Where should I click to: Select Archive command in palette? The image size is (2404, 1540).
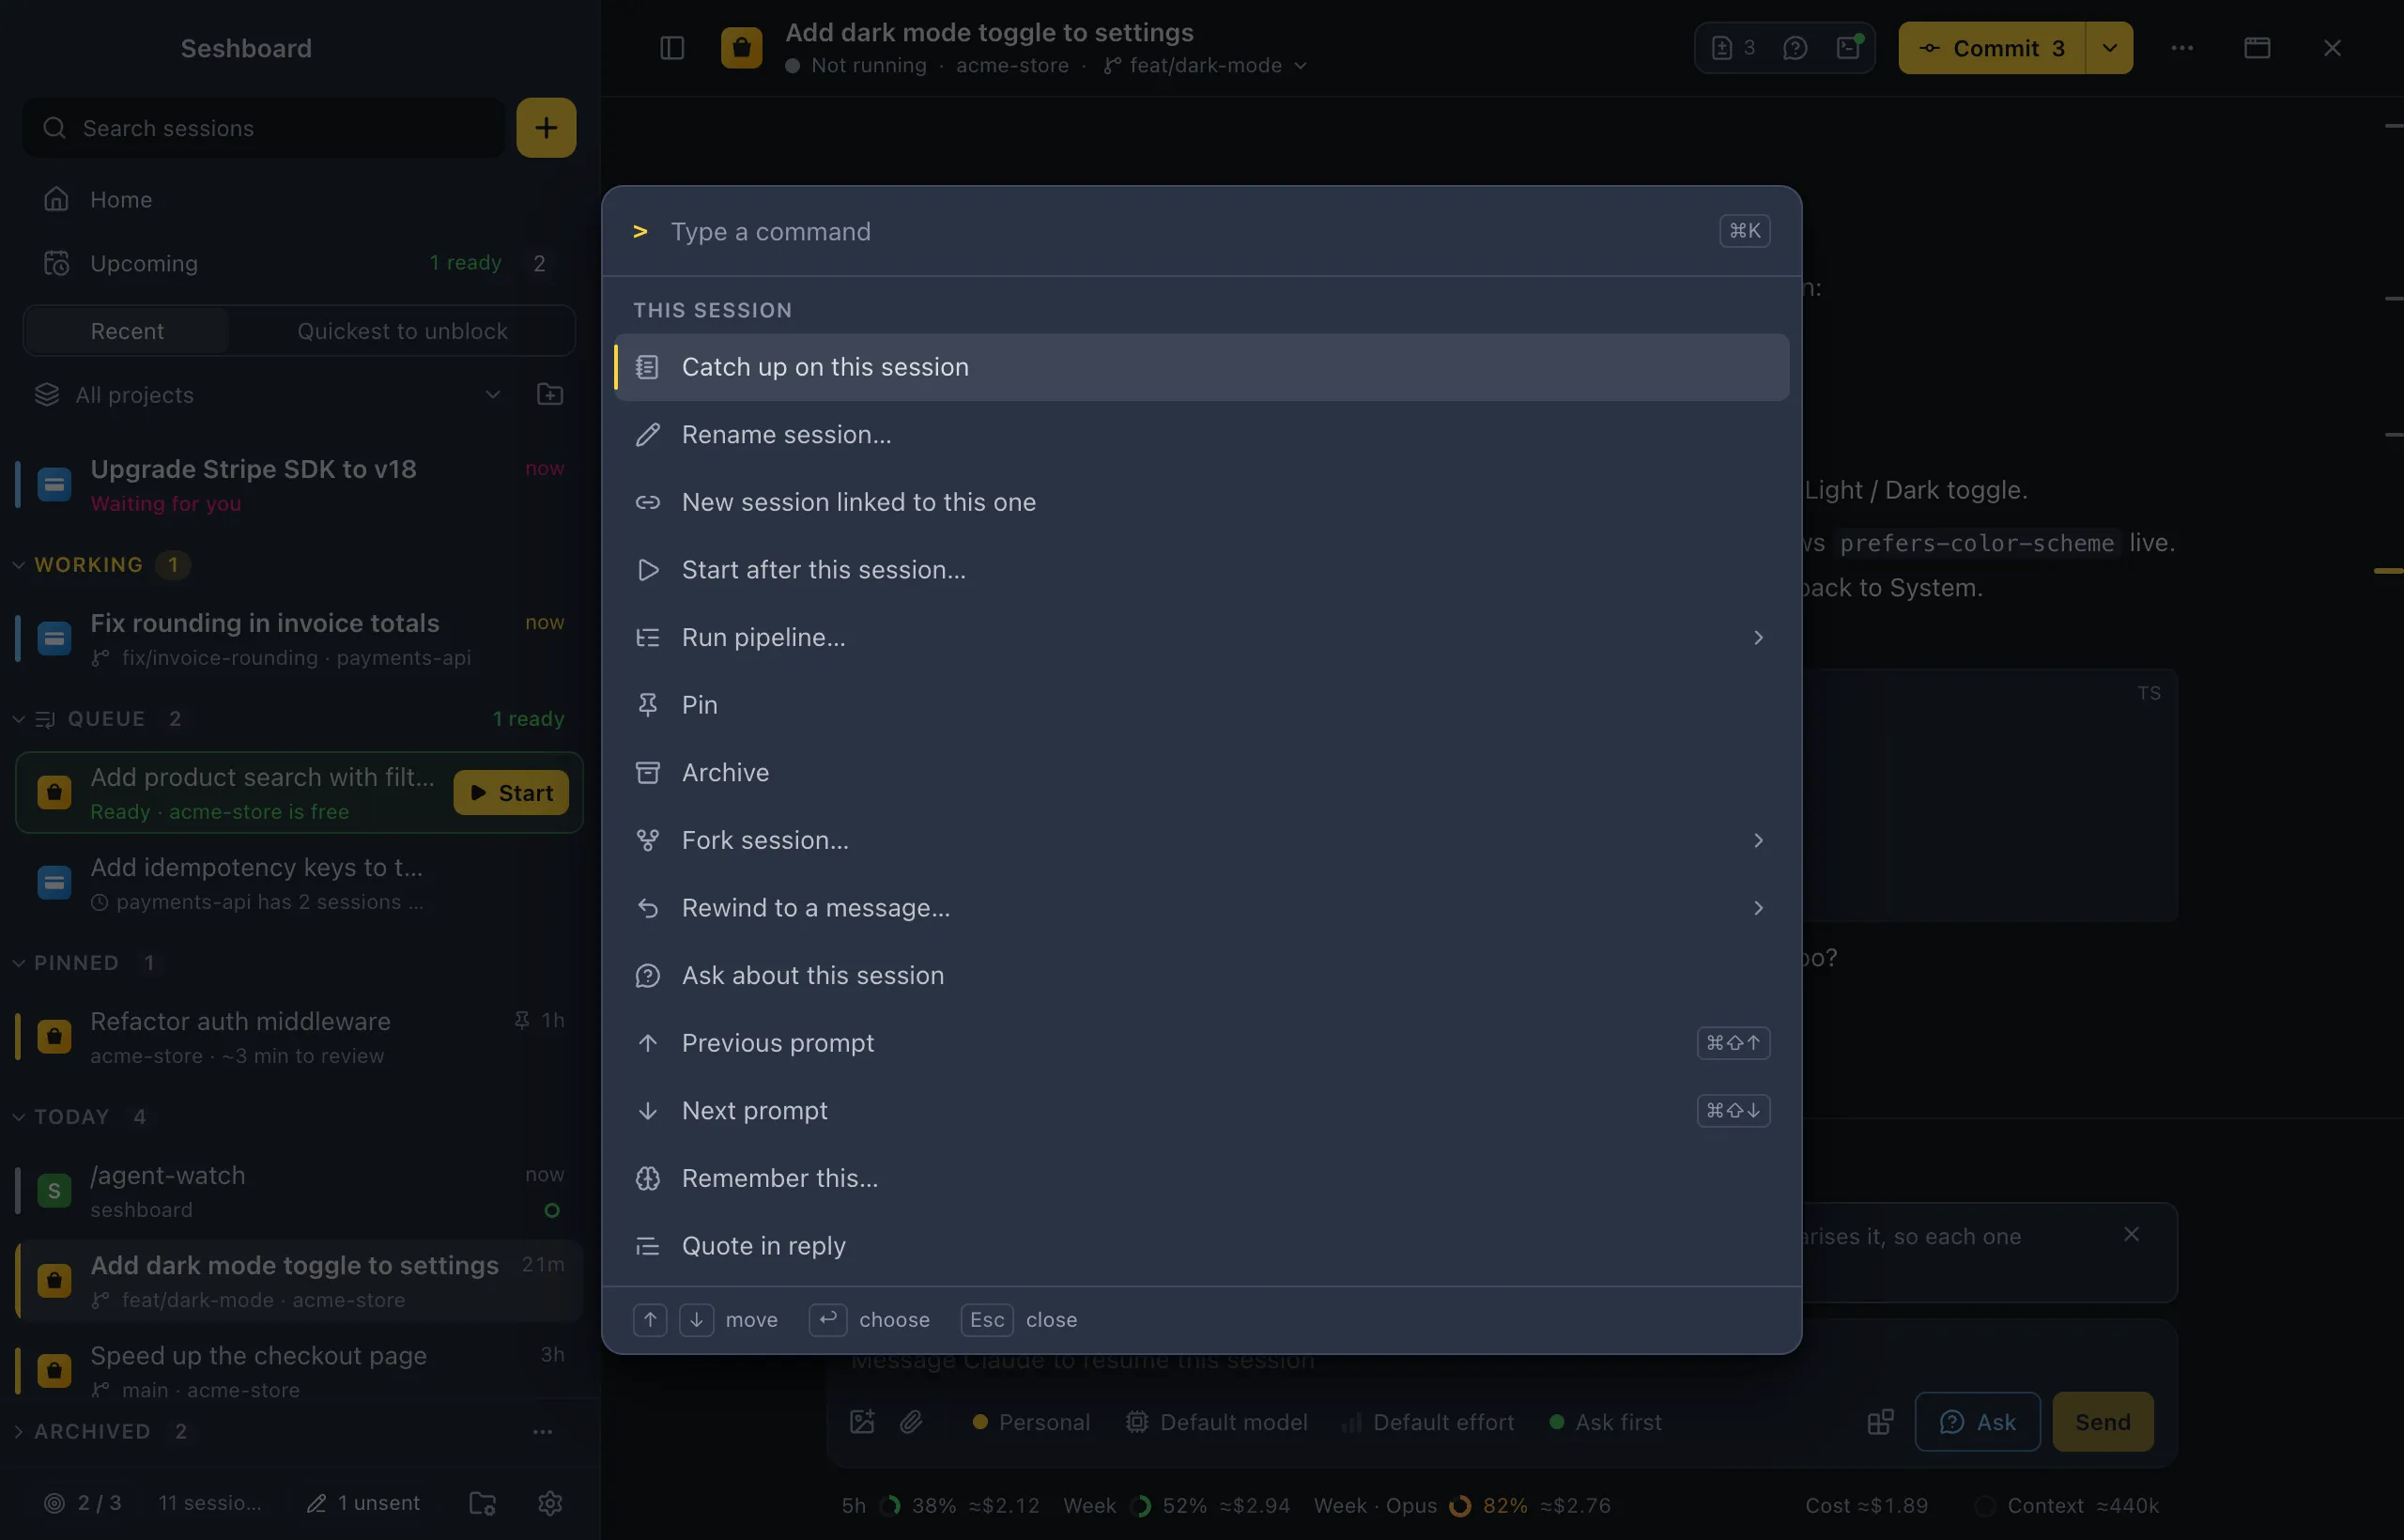tap(1201, 772)
